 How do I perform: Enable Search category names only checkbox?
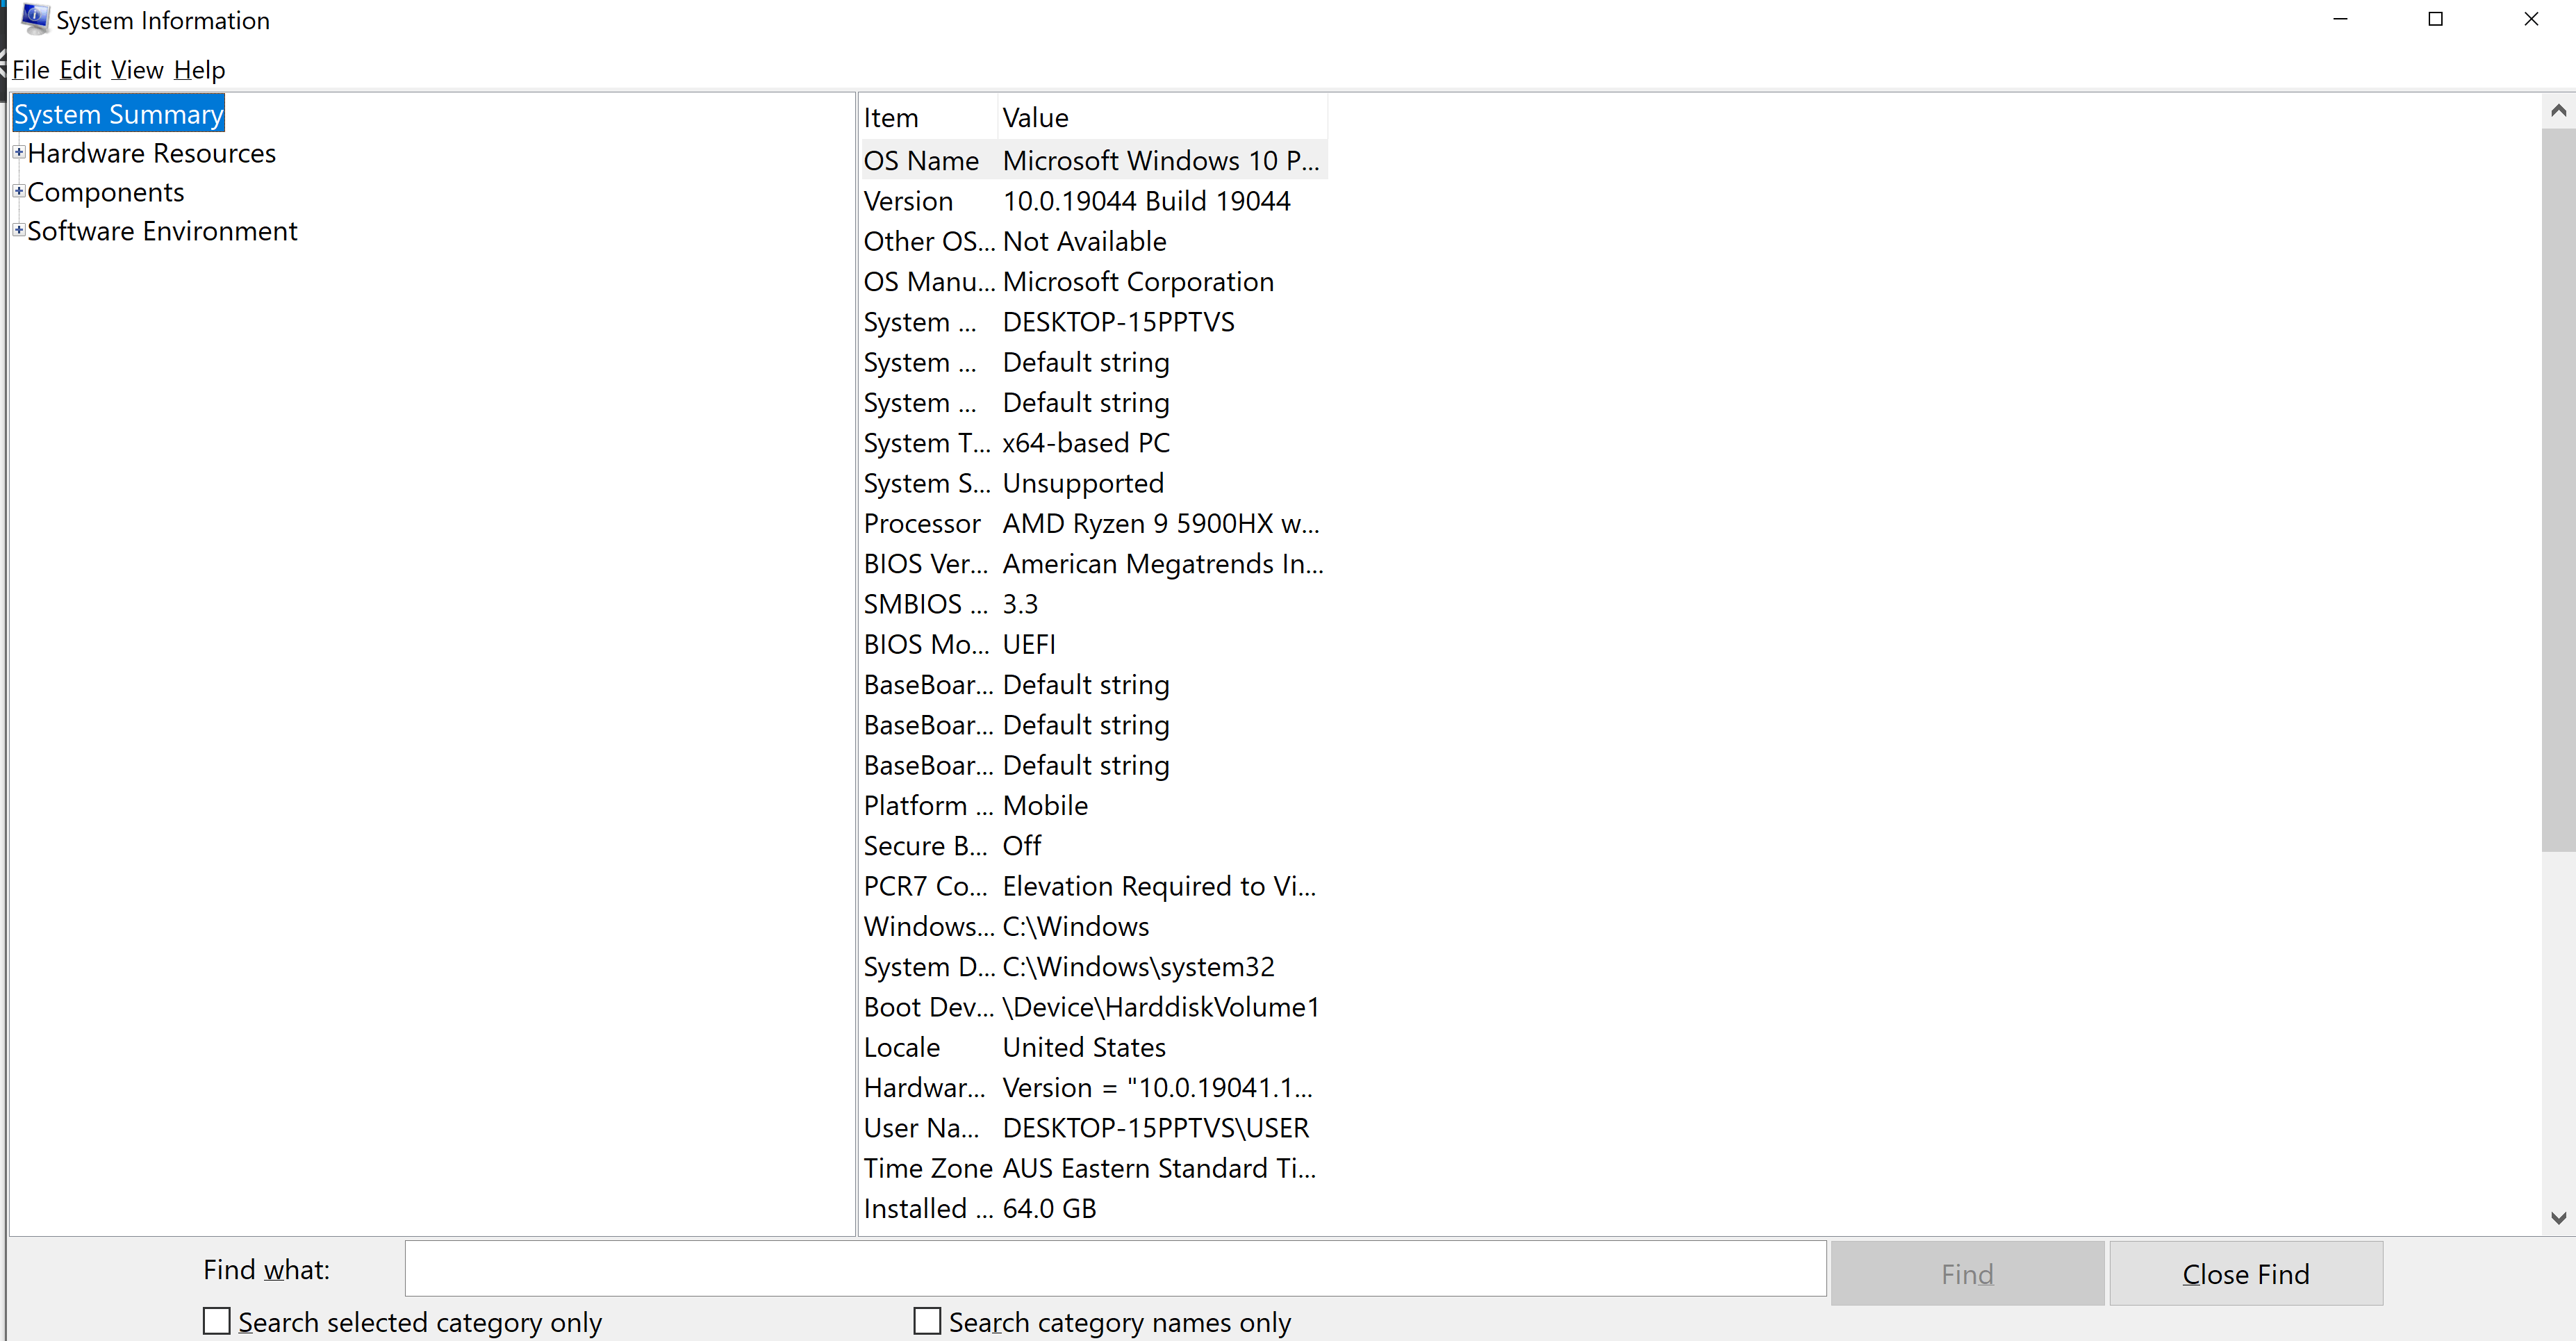927,1321
